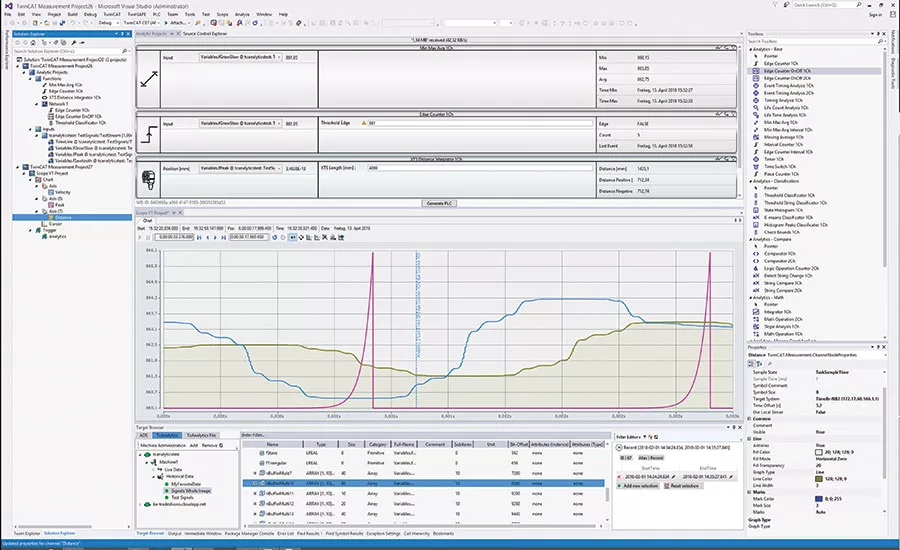Click delete X on filter time row
The height and width of the screenshot is (550, 900).
[619, 477]
